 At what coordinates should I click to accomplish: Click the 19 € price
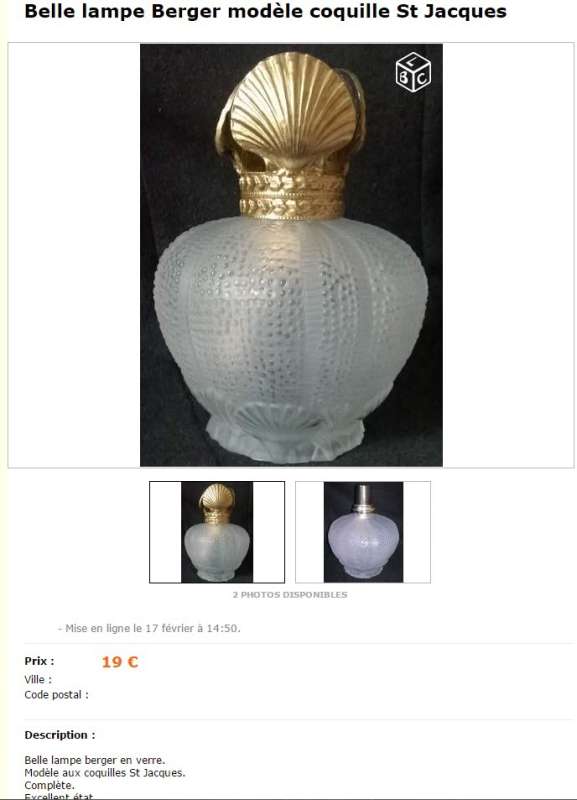[120, 662]
